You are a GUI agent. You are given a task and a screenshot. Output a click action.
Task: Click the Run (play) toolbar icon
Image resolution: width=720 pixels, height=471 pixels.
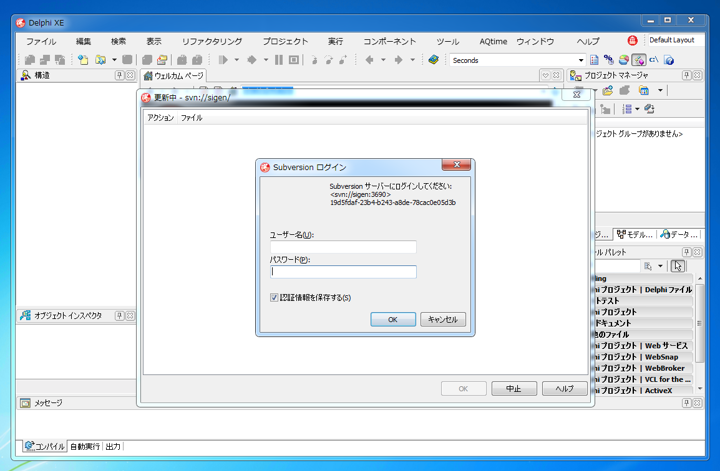(x=223, y=60)
